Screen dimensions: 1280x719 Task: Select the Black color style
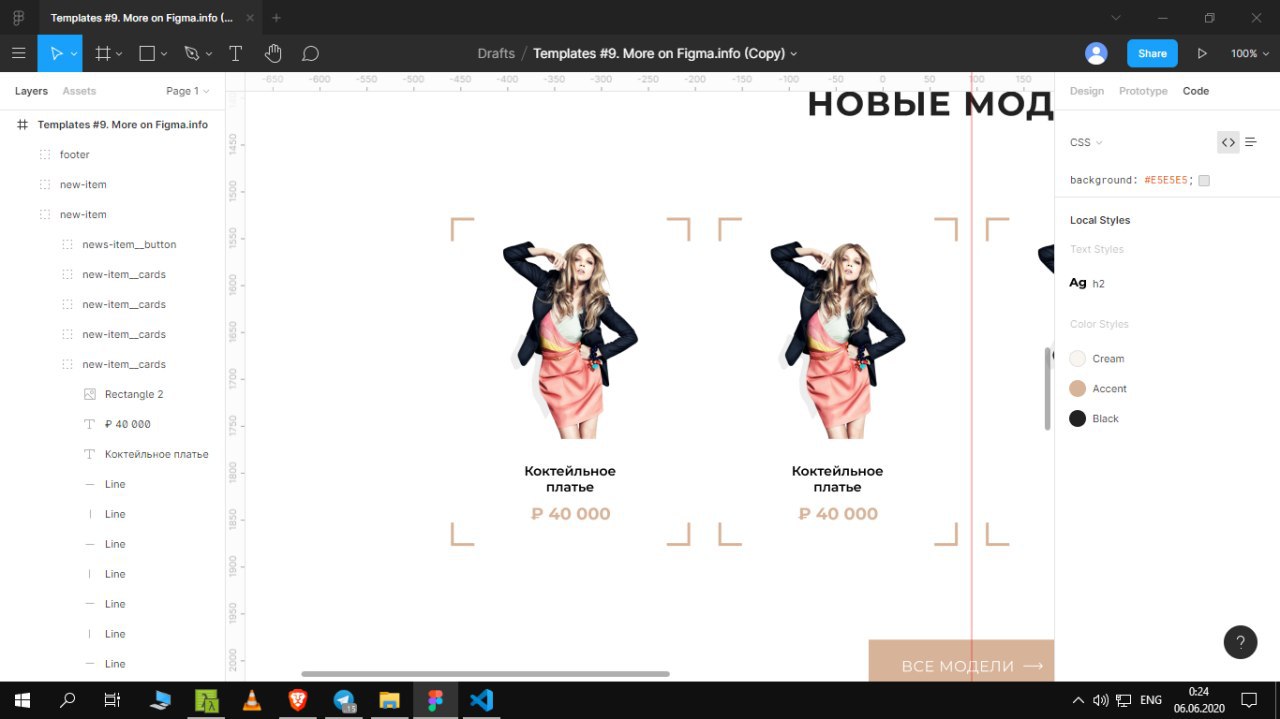click(x=1094, y=419)
